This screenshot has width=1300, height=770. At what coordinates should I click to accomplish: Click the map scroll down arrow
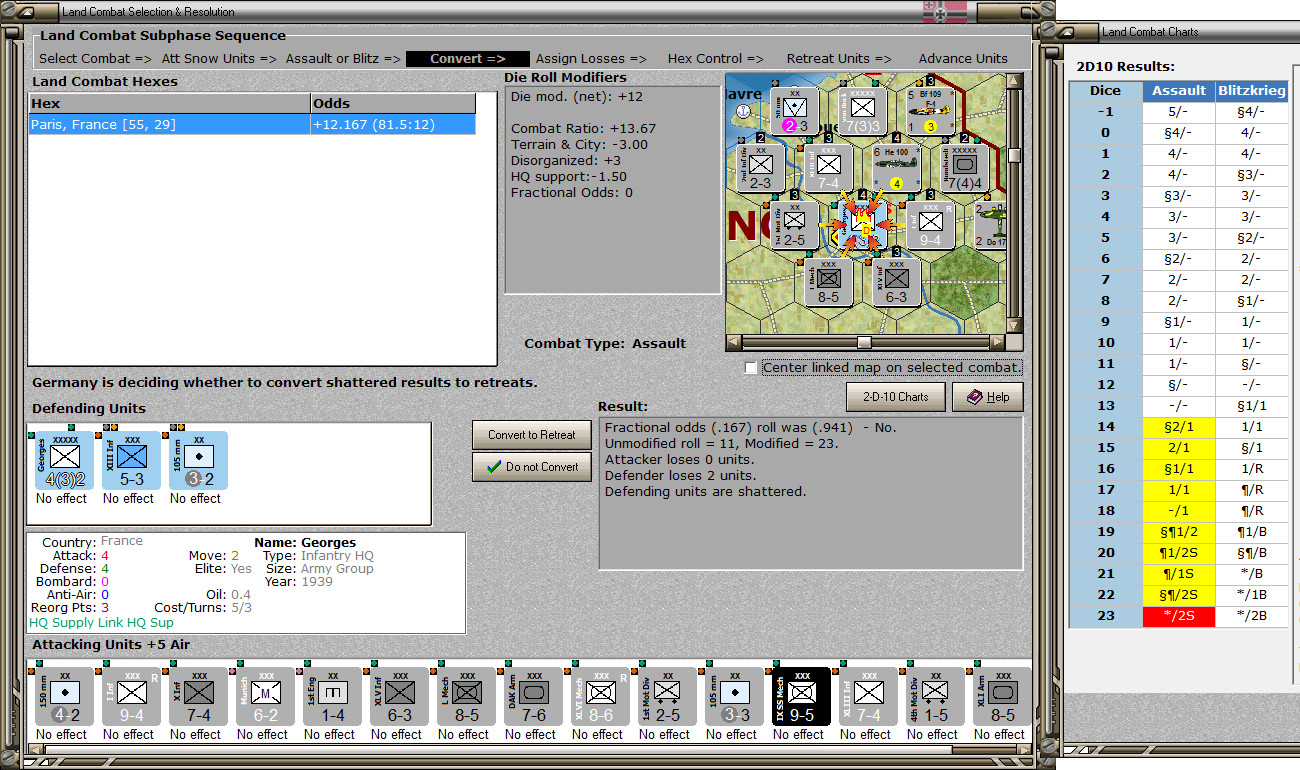1015,326
